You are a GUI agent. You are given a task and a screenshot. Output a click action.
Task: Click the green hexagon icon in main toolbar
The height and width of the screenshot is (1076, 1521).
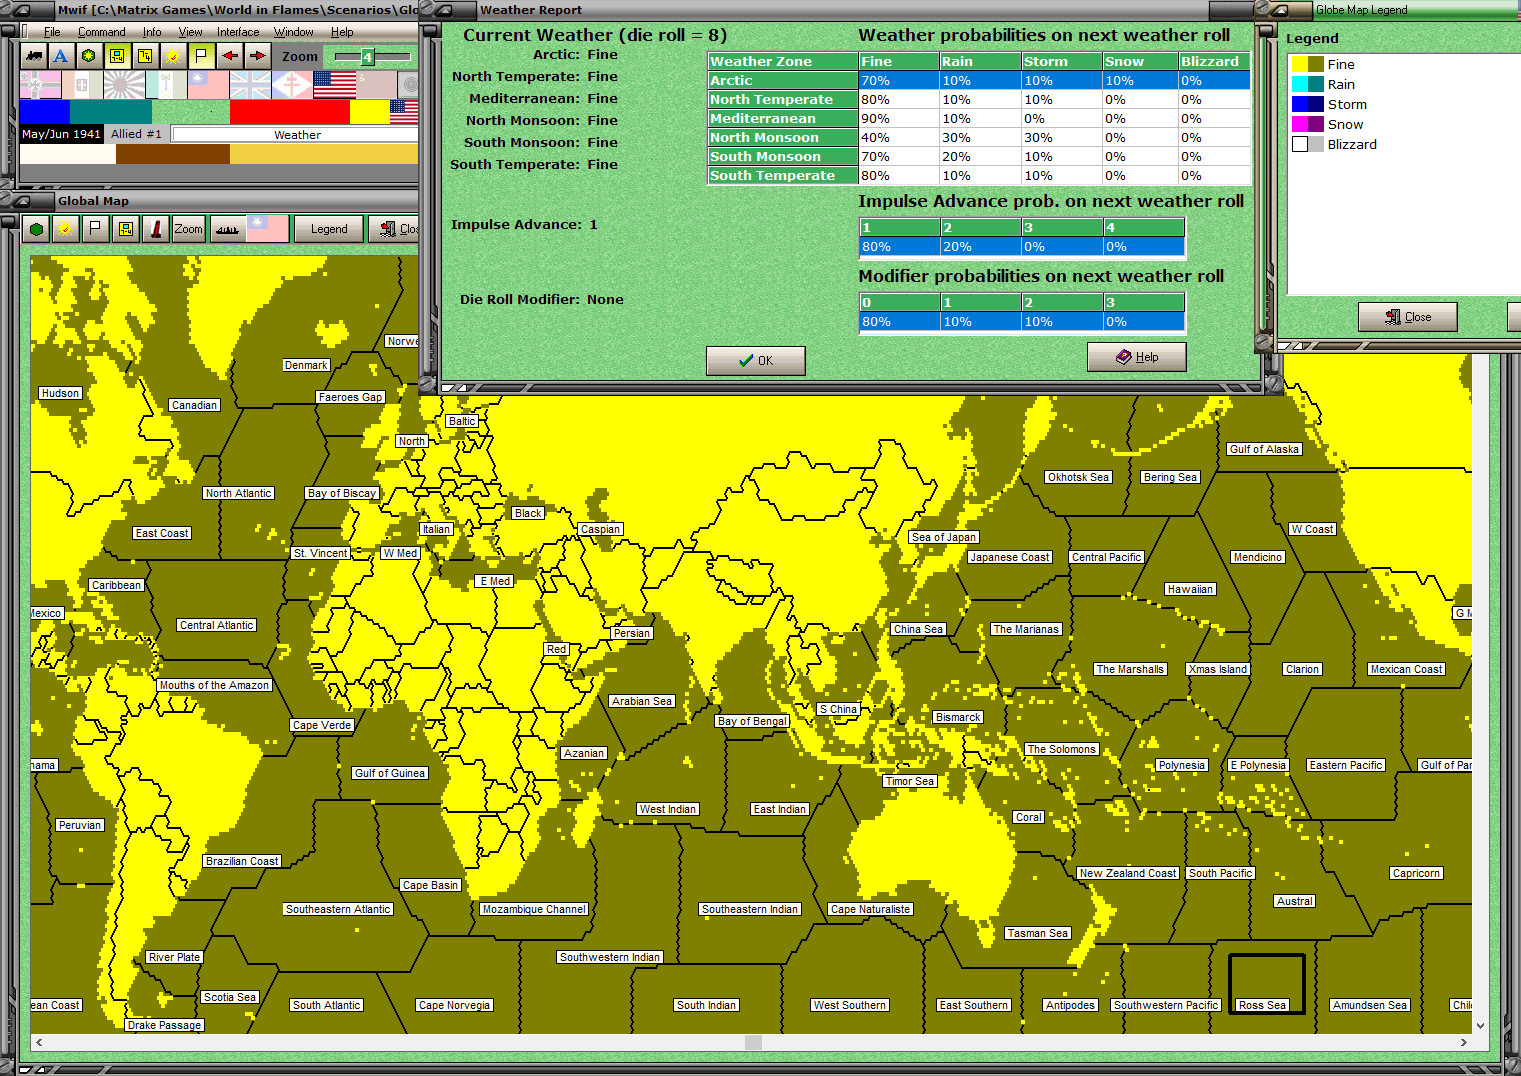(89, 56)
